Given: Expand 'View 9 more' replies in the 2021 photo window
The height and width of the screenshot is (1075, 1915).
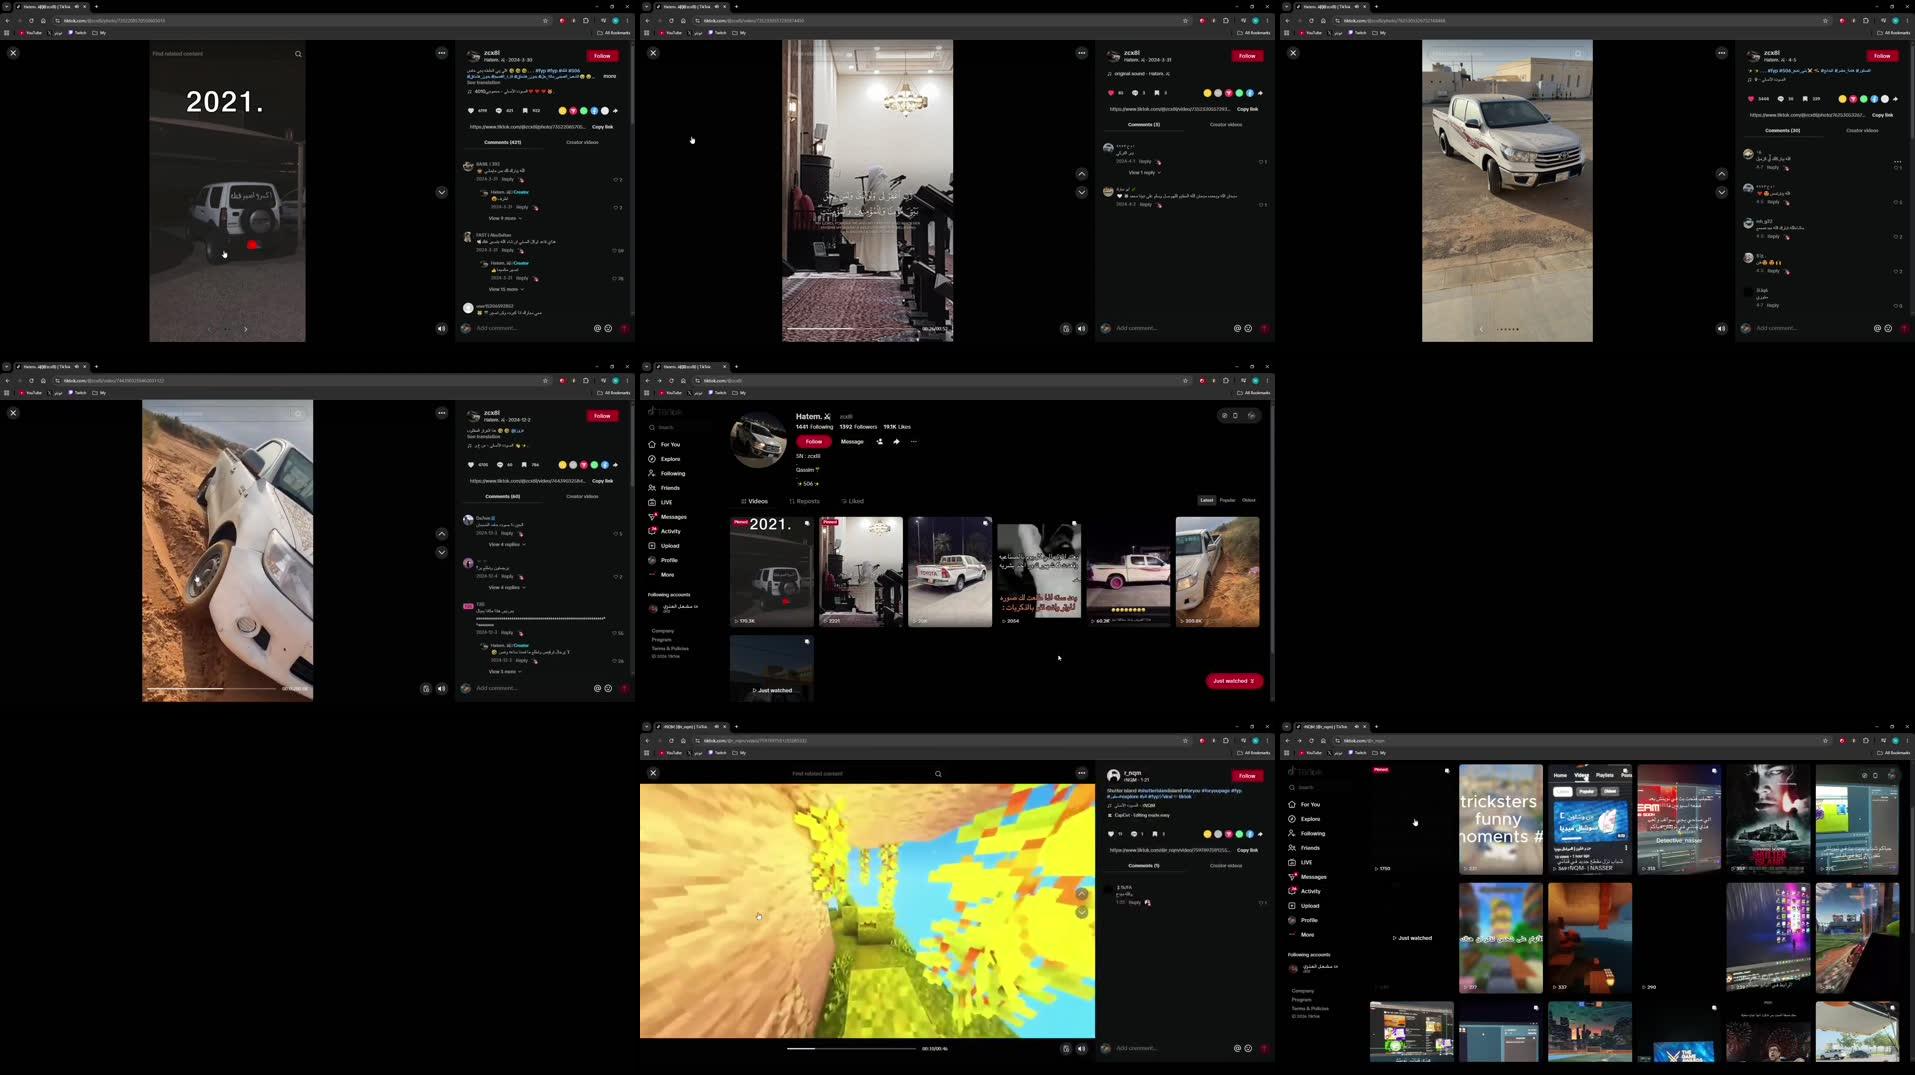Looking at the screenshot, I should (505, 218).
